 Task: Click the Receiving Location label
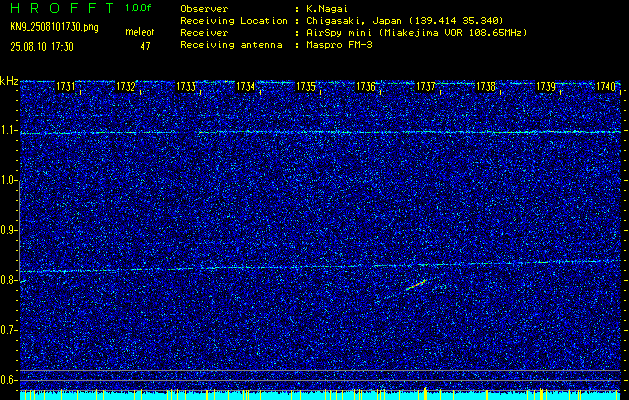pos(234,20)
